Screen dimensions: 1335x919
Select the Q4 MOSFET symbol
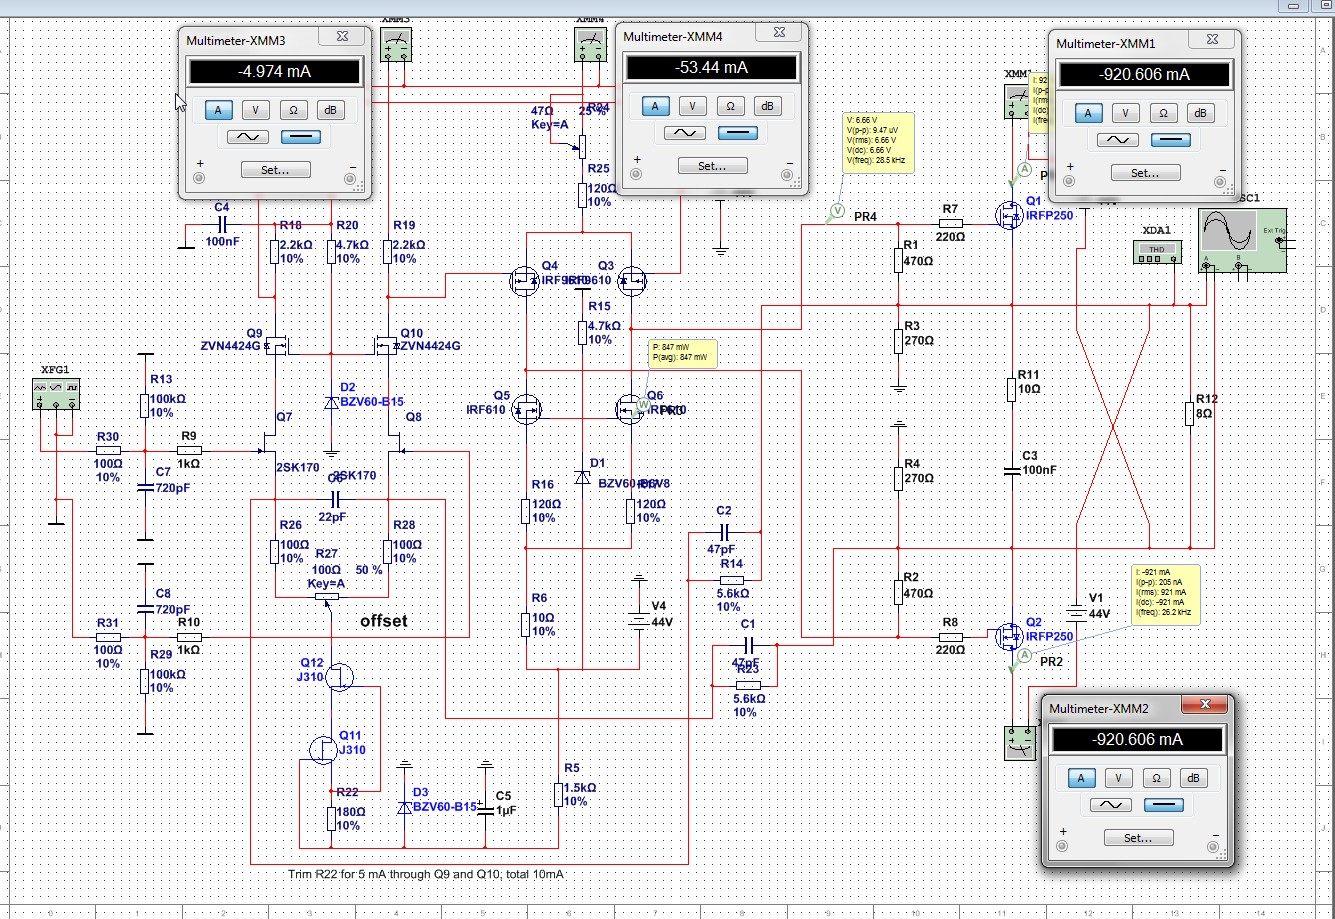(x=524, y=281)
